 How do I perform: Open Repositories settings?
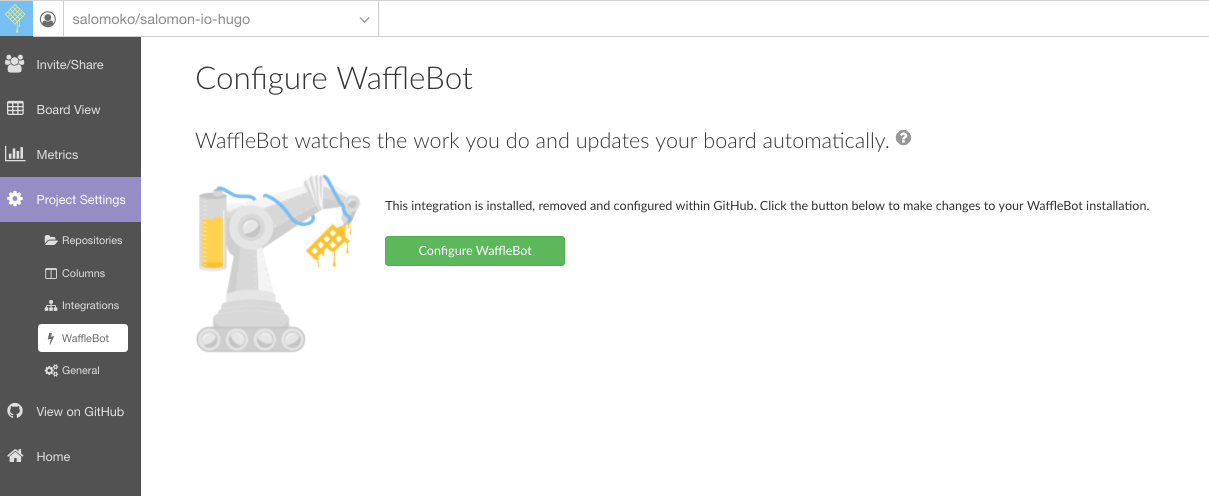91,240
